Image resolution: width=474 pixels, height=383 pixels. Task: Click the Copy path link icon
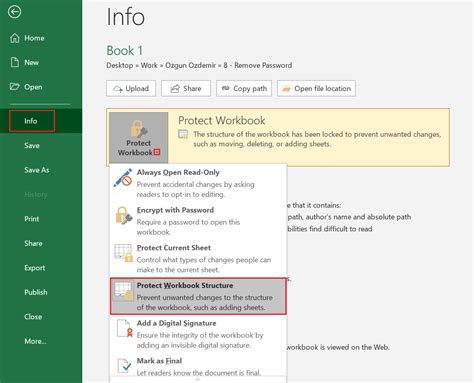(x=226, y=88)
